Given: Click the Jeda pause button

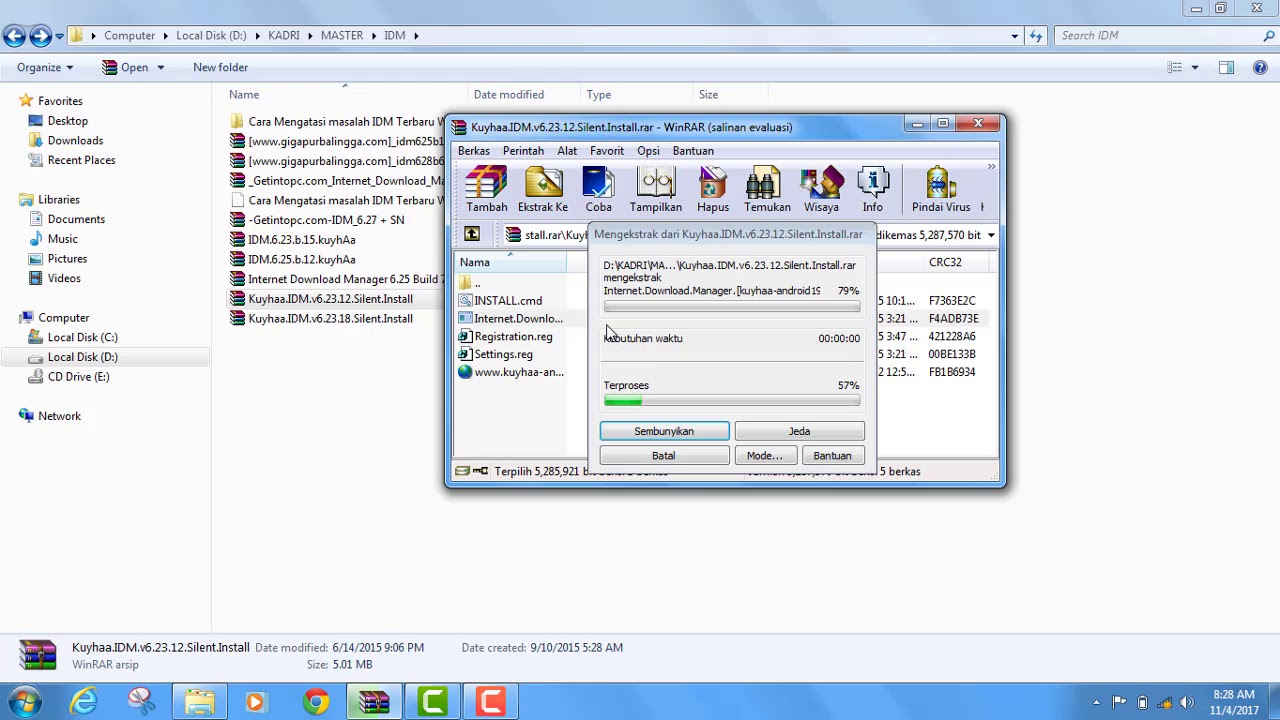Looking at the screenshot, I should (x=799, y=431).
